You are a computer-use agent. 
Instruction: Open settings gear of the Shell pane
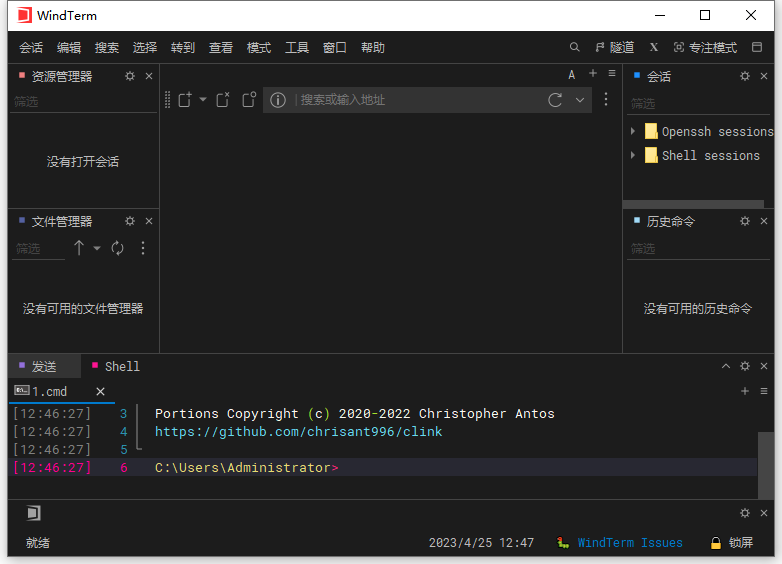(x=745, y=367)
